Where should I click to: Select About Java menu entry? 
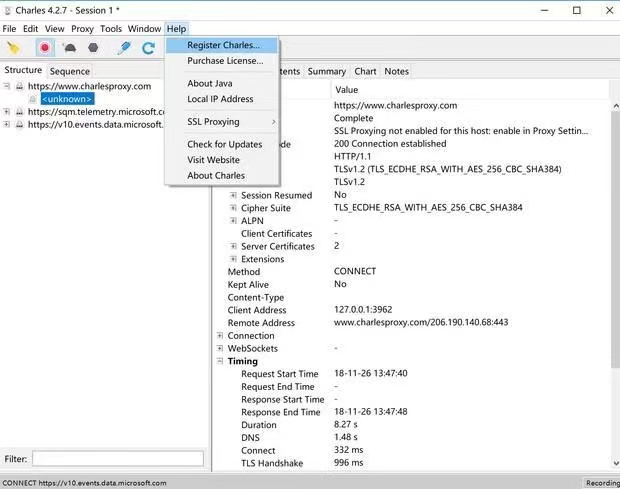point(223,83)
